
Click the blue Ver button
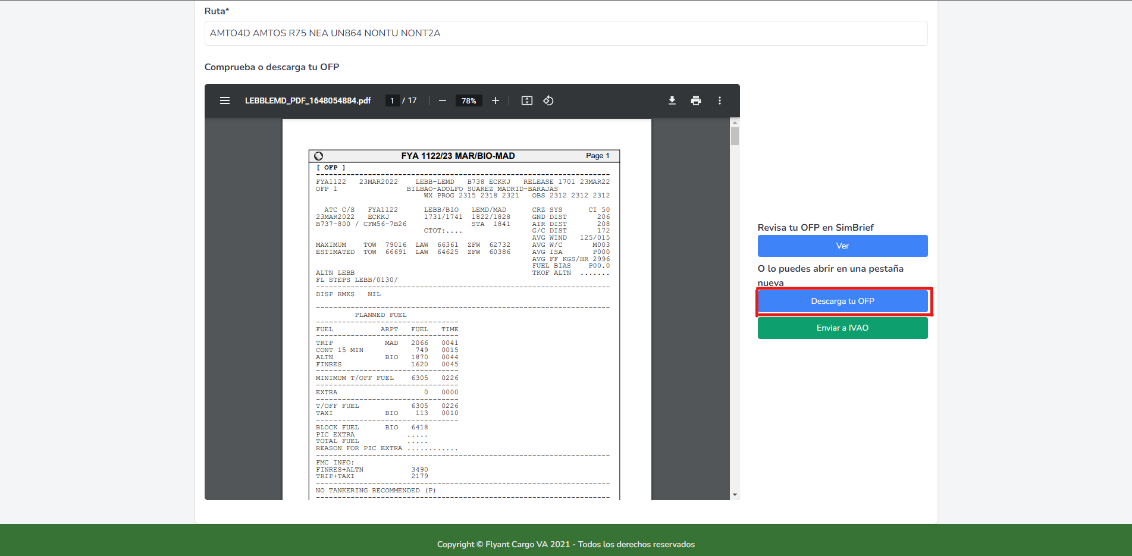coord(843,246)
